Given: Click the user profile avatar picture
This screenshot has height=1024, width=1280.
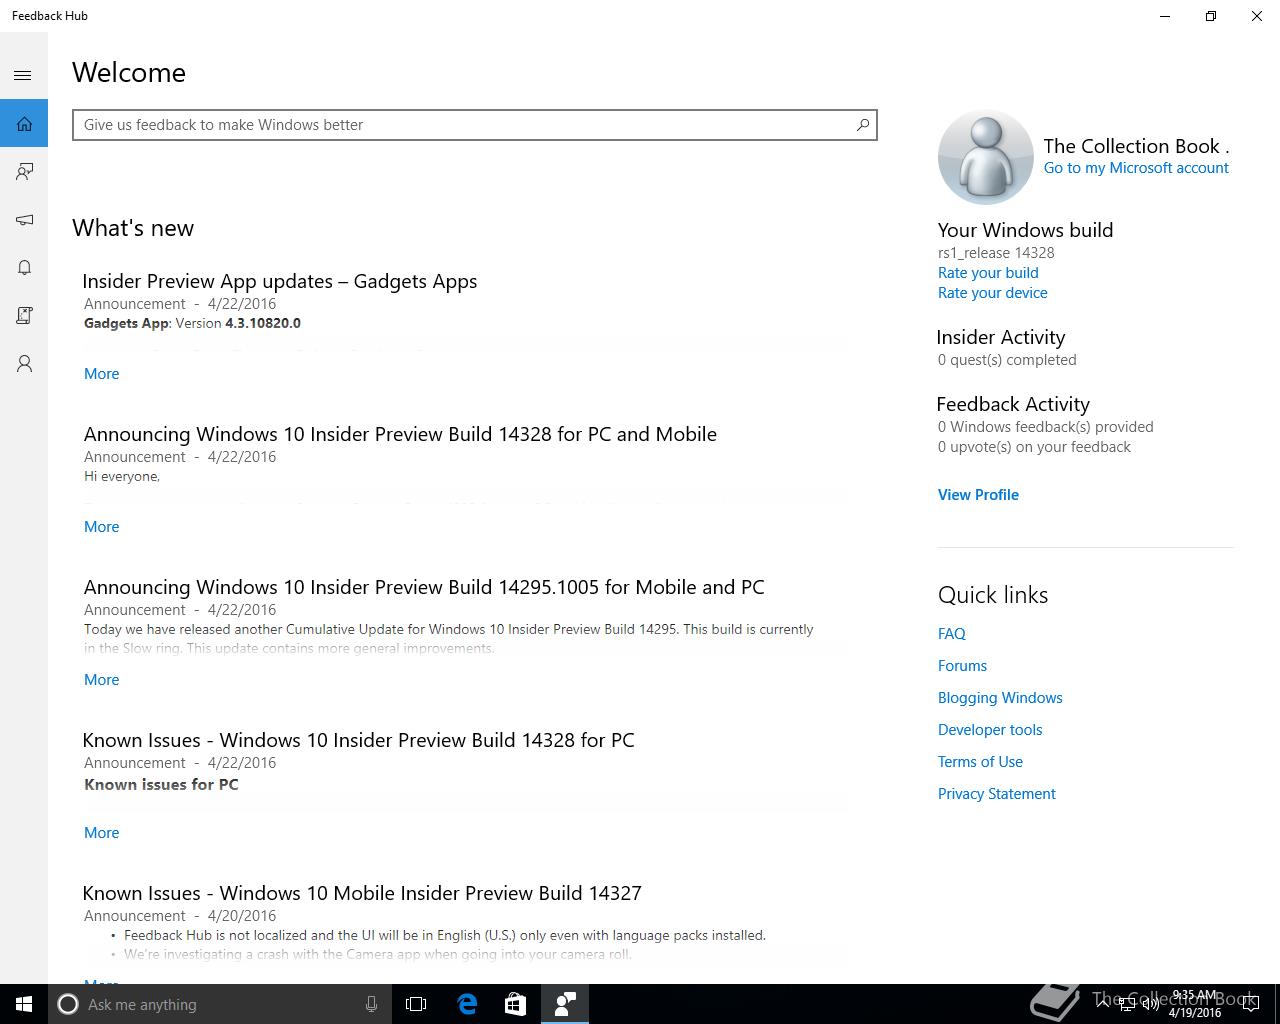Looking at the screenshot, I should (x=986, y=157).
